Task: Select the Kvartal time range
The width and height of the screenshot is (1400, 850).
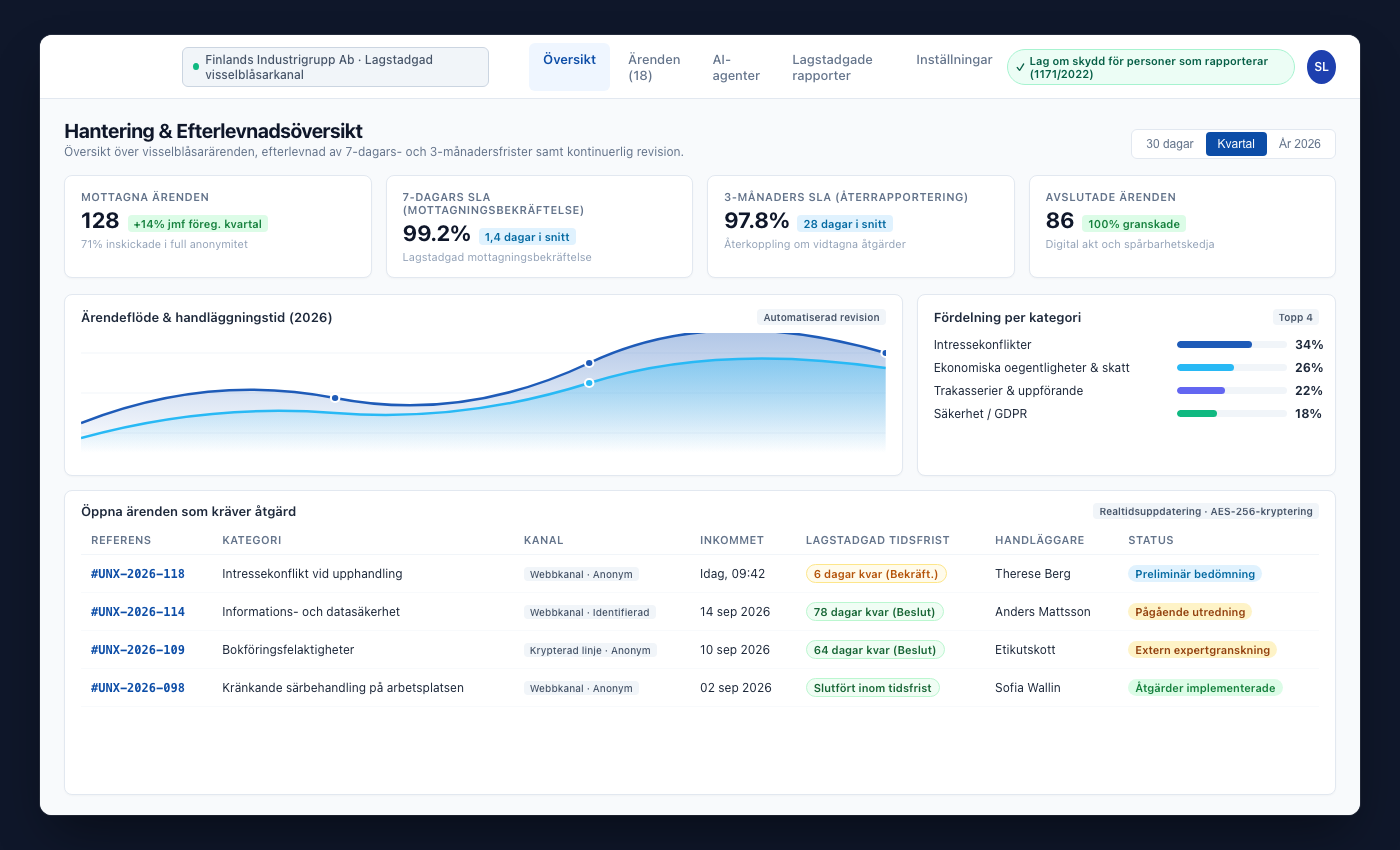Action: tap(1236, 144)
